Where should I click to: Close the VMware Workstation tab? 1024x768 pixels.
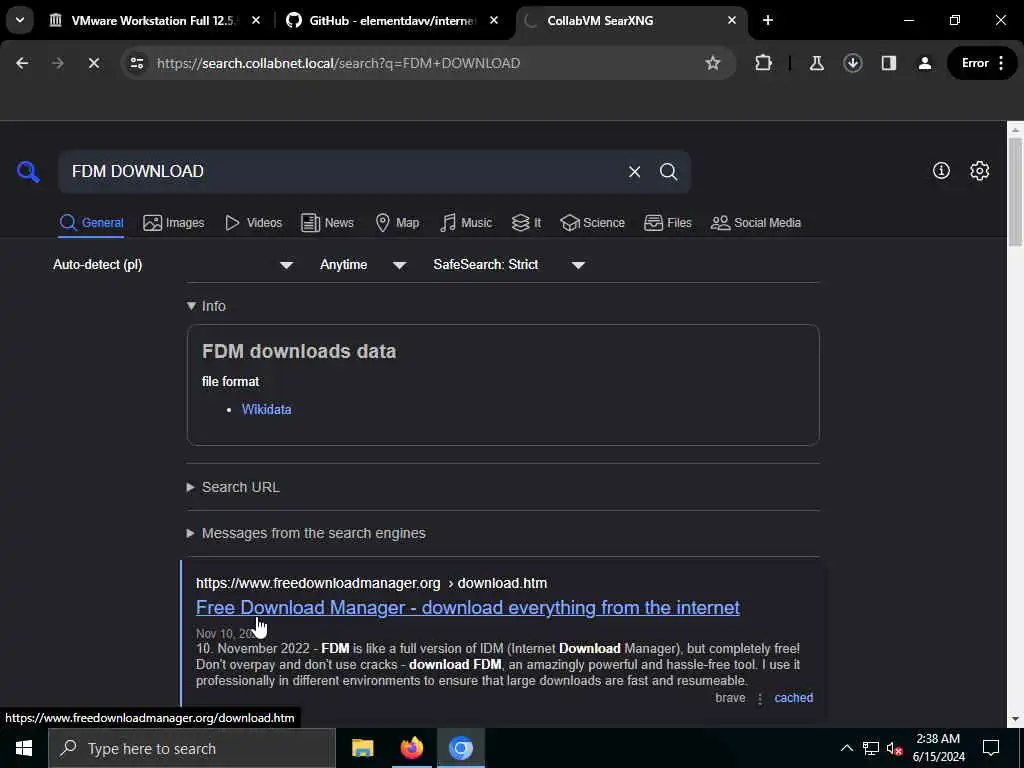(256, 21)
